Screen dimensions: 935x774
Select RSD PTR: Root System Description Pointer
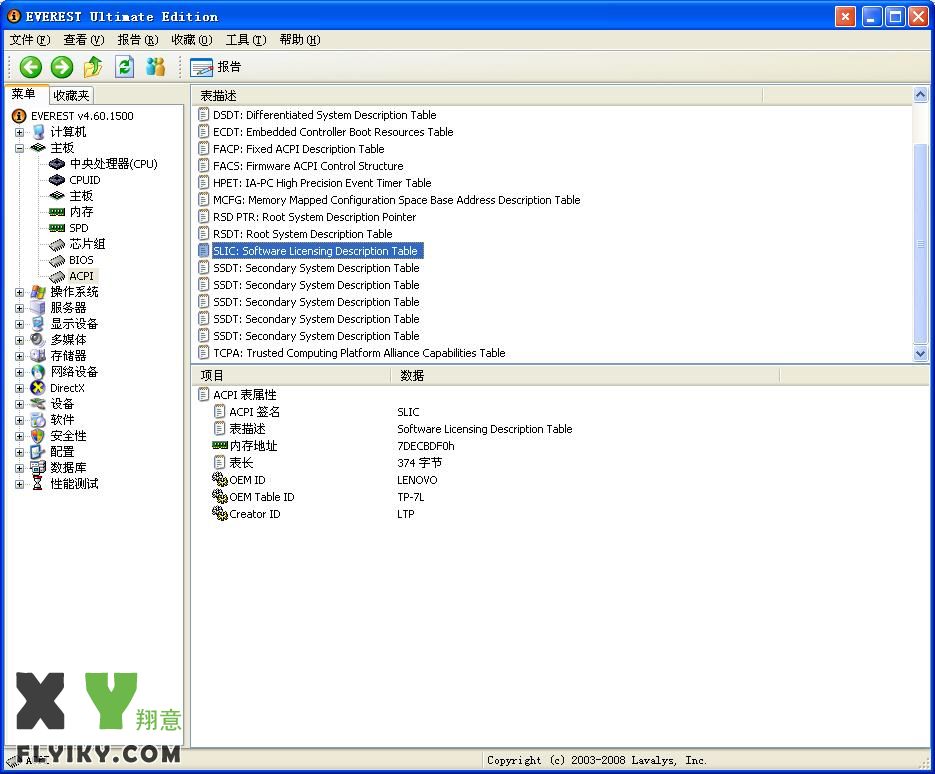[308, 217]
